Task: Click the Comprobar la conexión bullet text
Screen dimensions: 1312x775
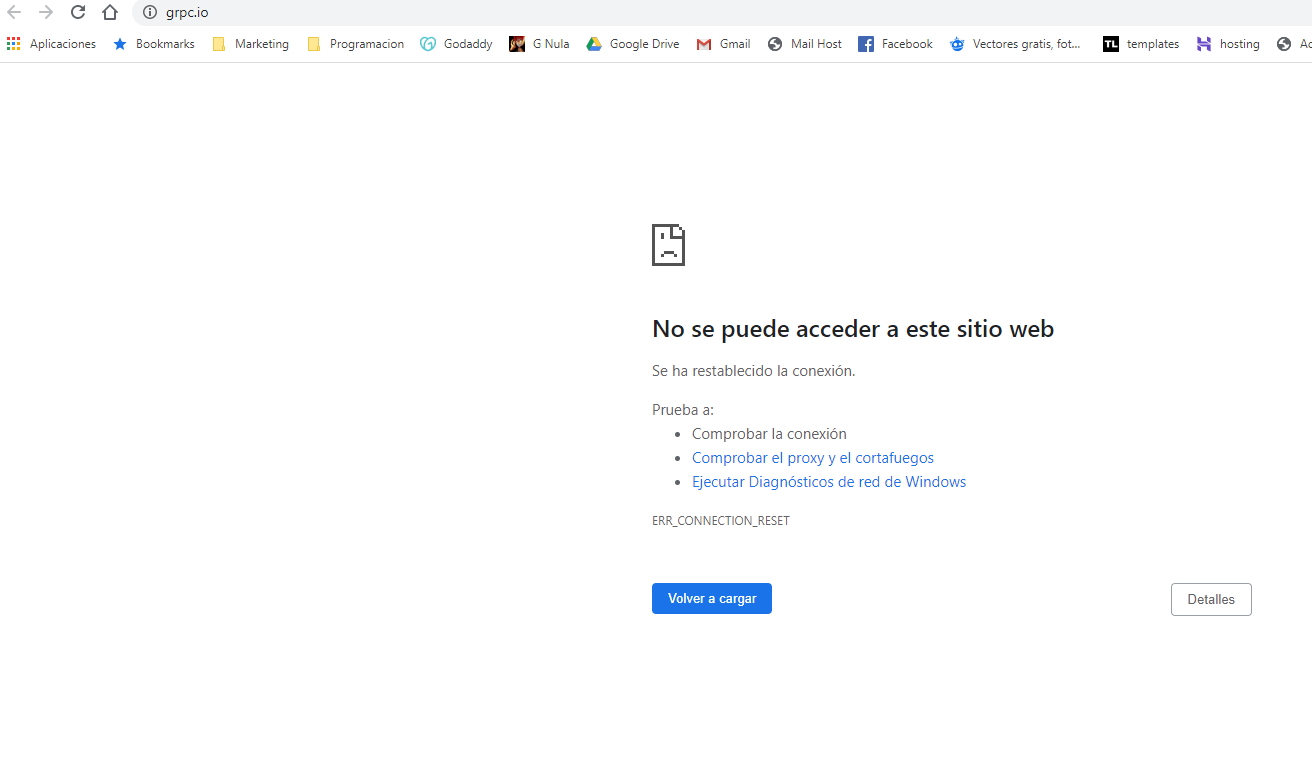Action: (x=769, y=434)
